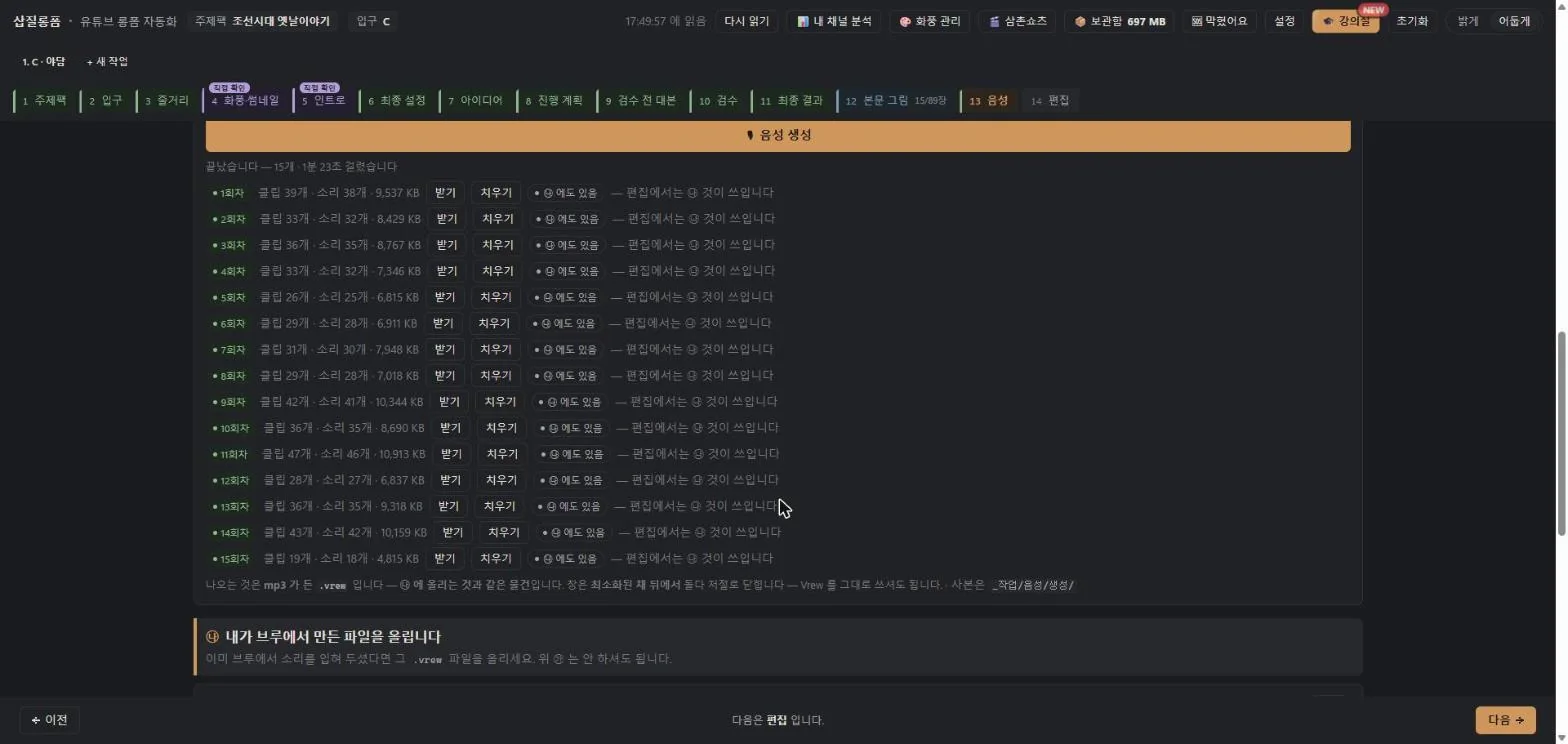1568x744 pixels.
Task: Click the ← 이전 button
Action: (x=49, y=720)
